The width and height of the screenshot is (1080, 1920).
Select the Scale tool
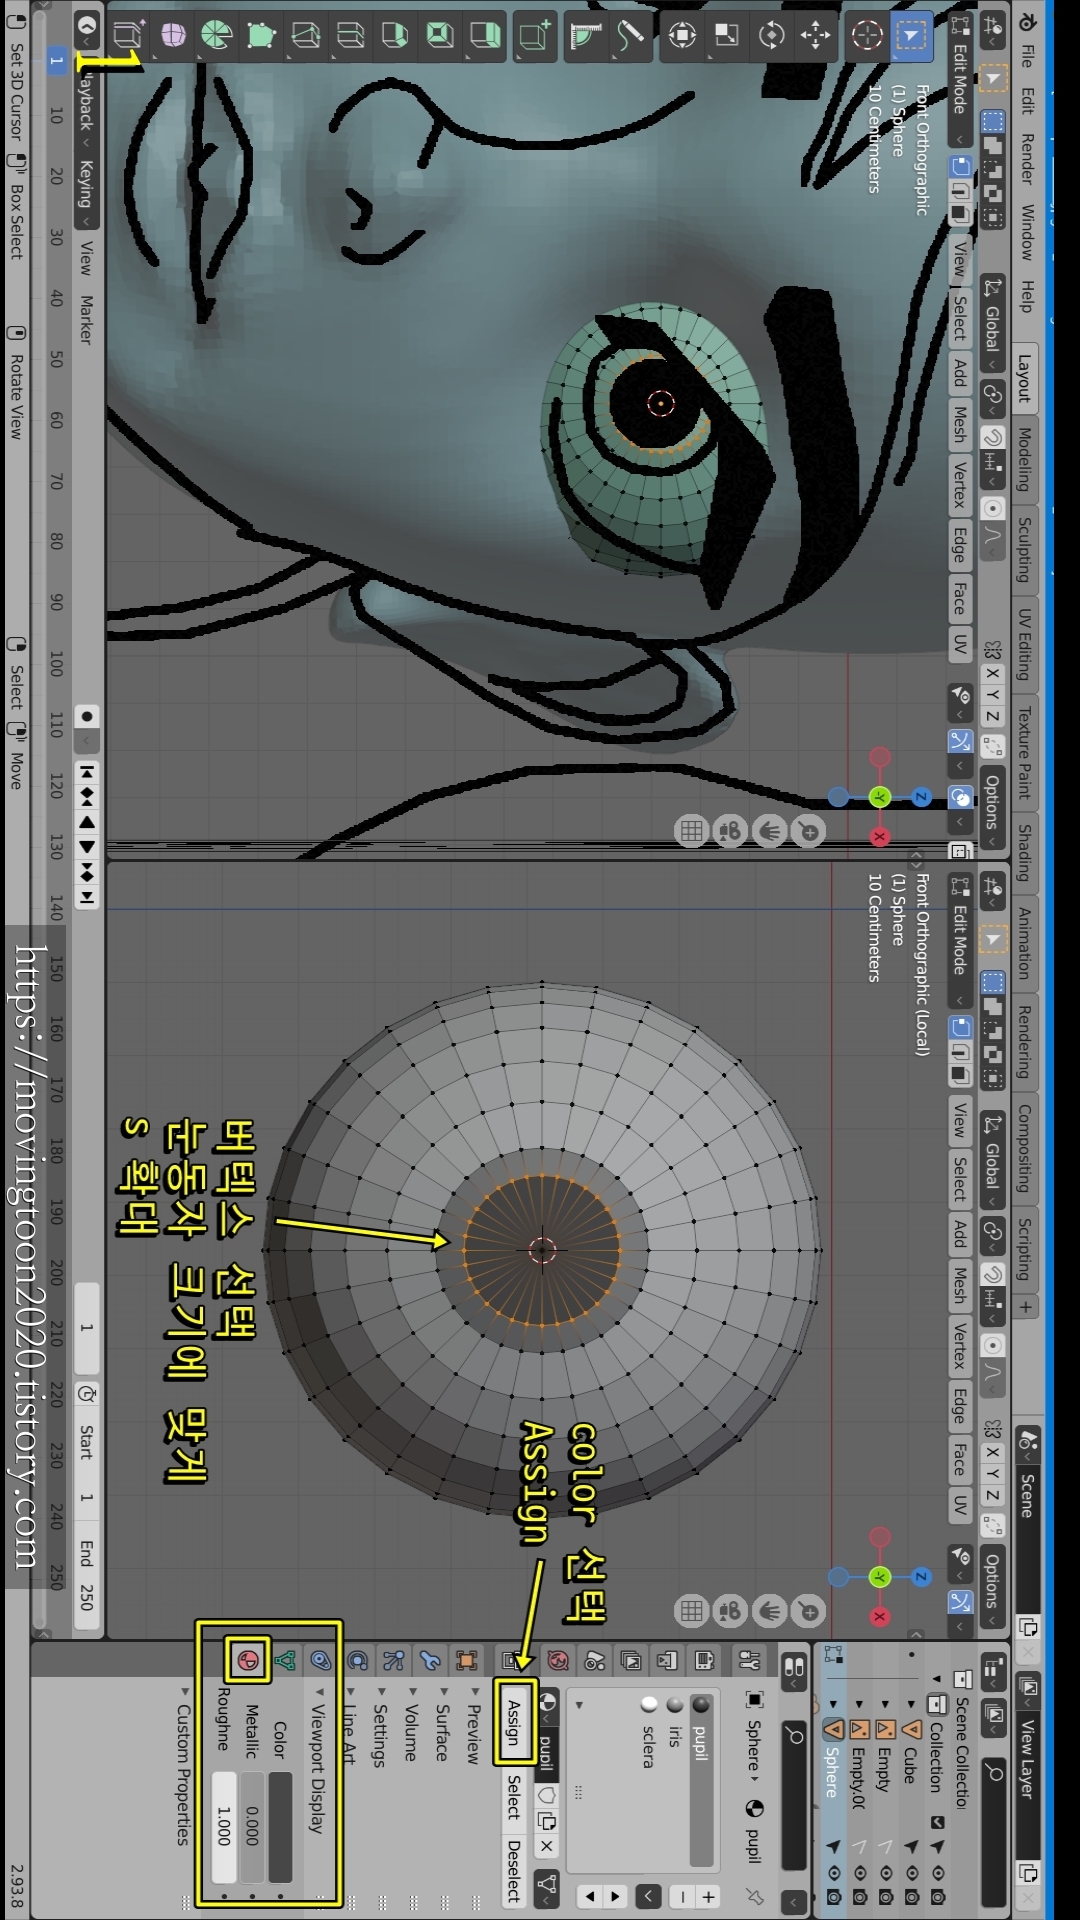(x=726, y=36)
